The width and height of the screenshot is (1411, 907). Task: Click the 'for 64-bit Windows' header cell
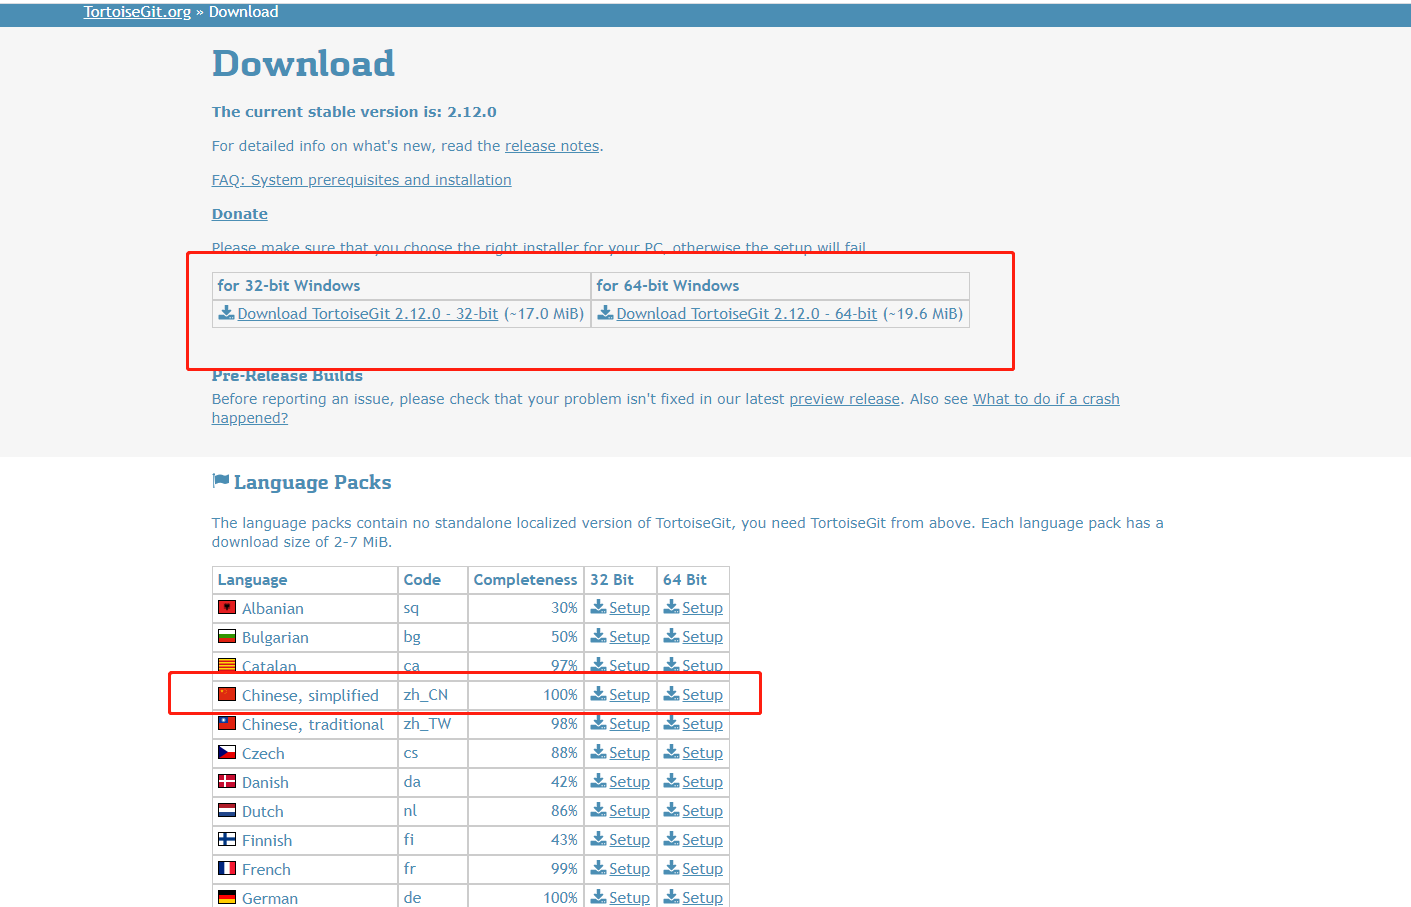click(780, 286)
